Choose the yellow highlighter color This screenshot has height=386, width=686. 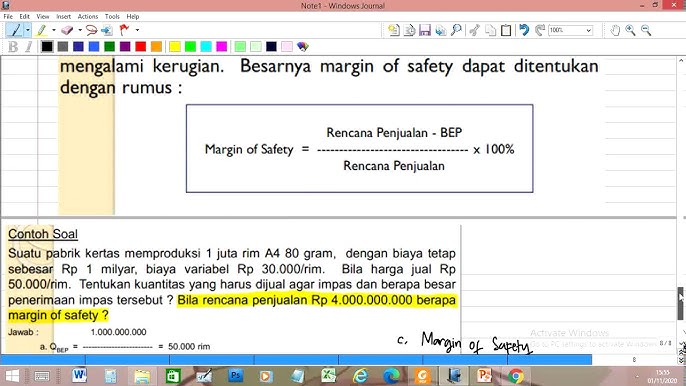(x=175, y=46)
